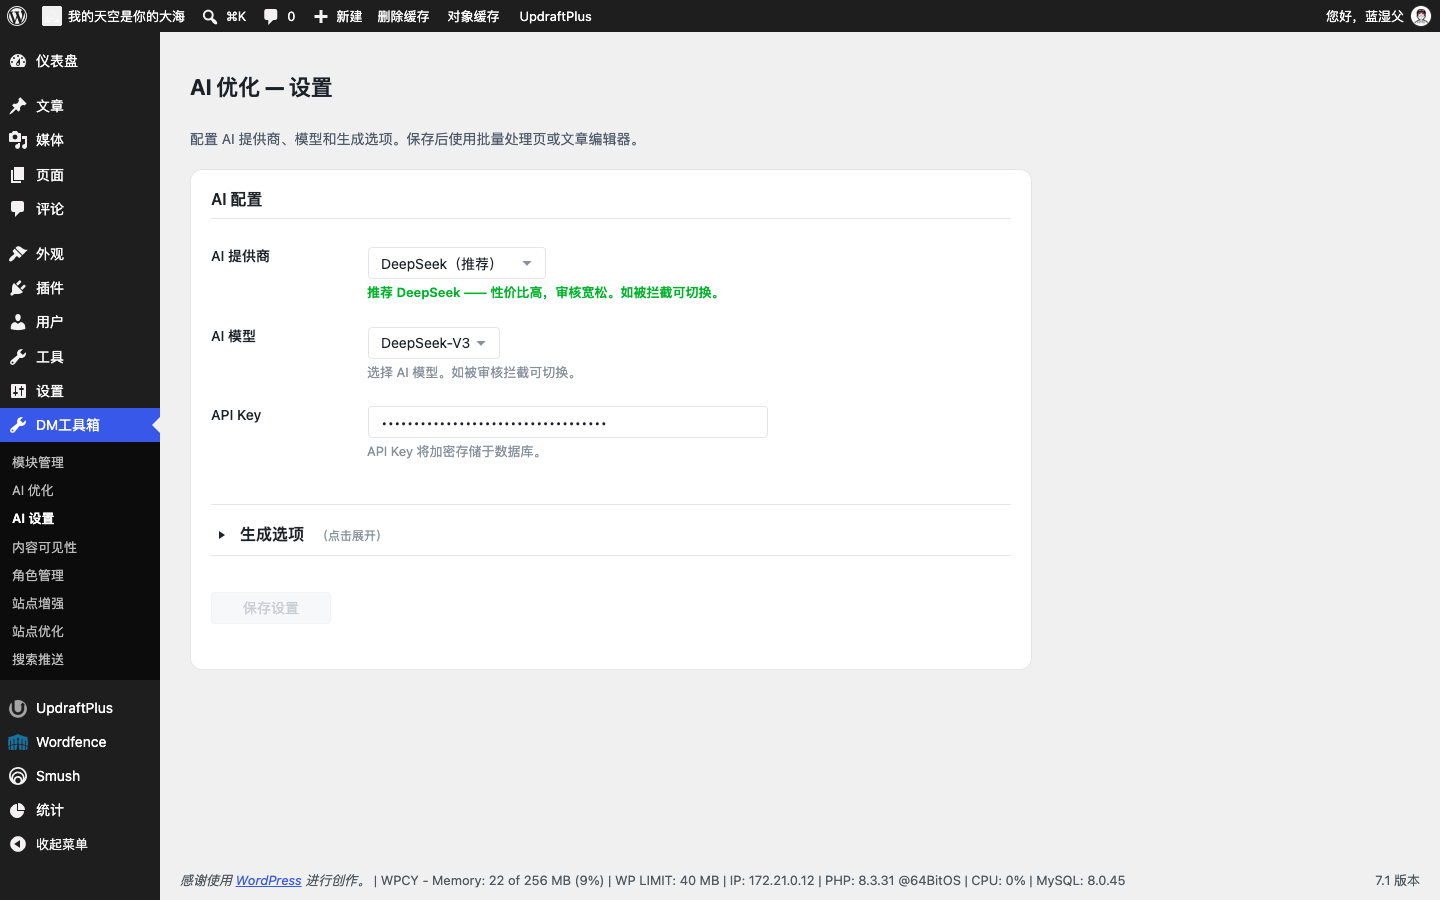Viewport: 1440px width, 900px height.
Task: Expand the 生成选项 section
Action: point(272,535)
